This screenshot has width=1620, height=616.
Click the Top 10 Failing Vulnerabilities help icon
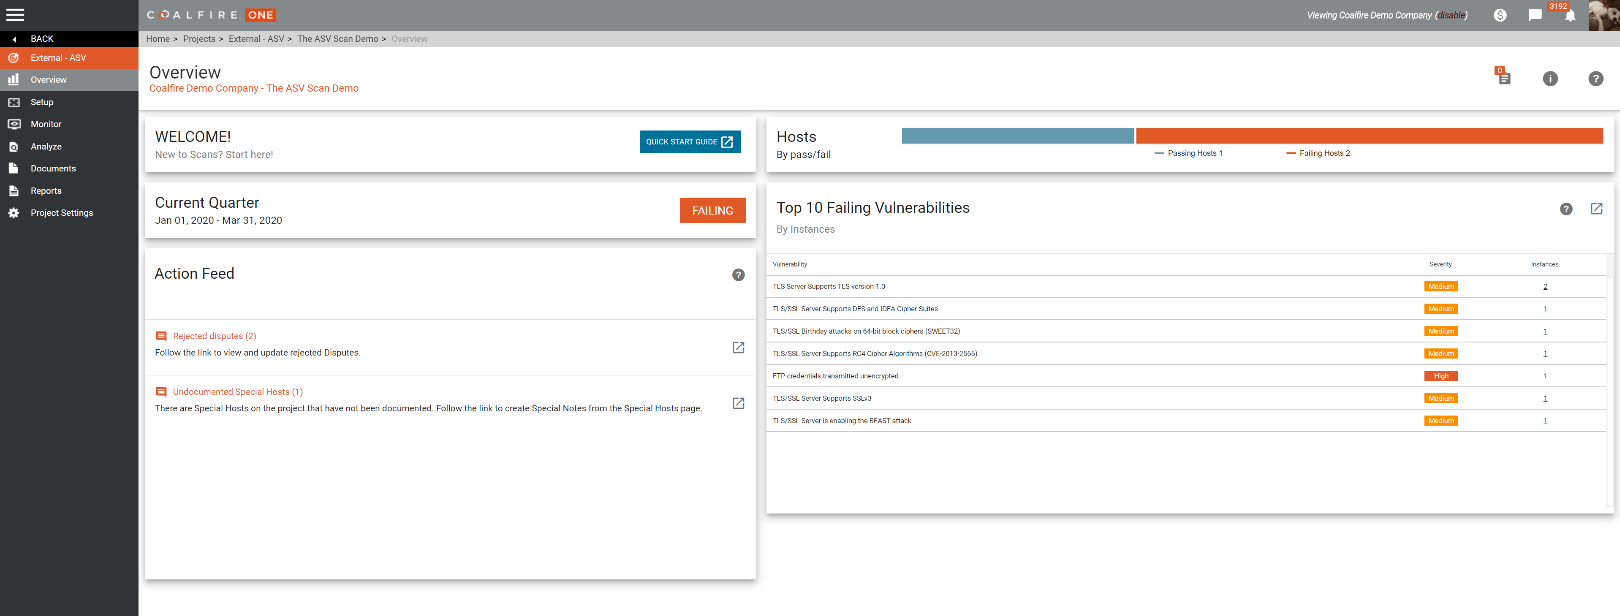(x=1566, y=209)
